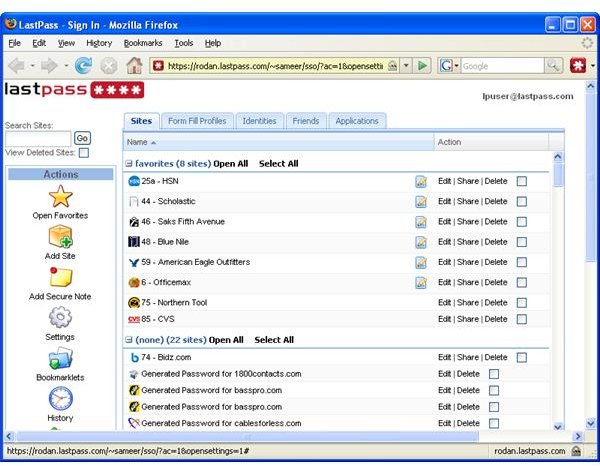Viewport: 600px width, 466px height.
Task: Click the page vertical scrollbar down arrow
Action: click(590, 423)
